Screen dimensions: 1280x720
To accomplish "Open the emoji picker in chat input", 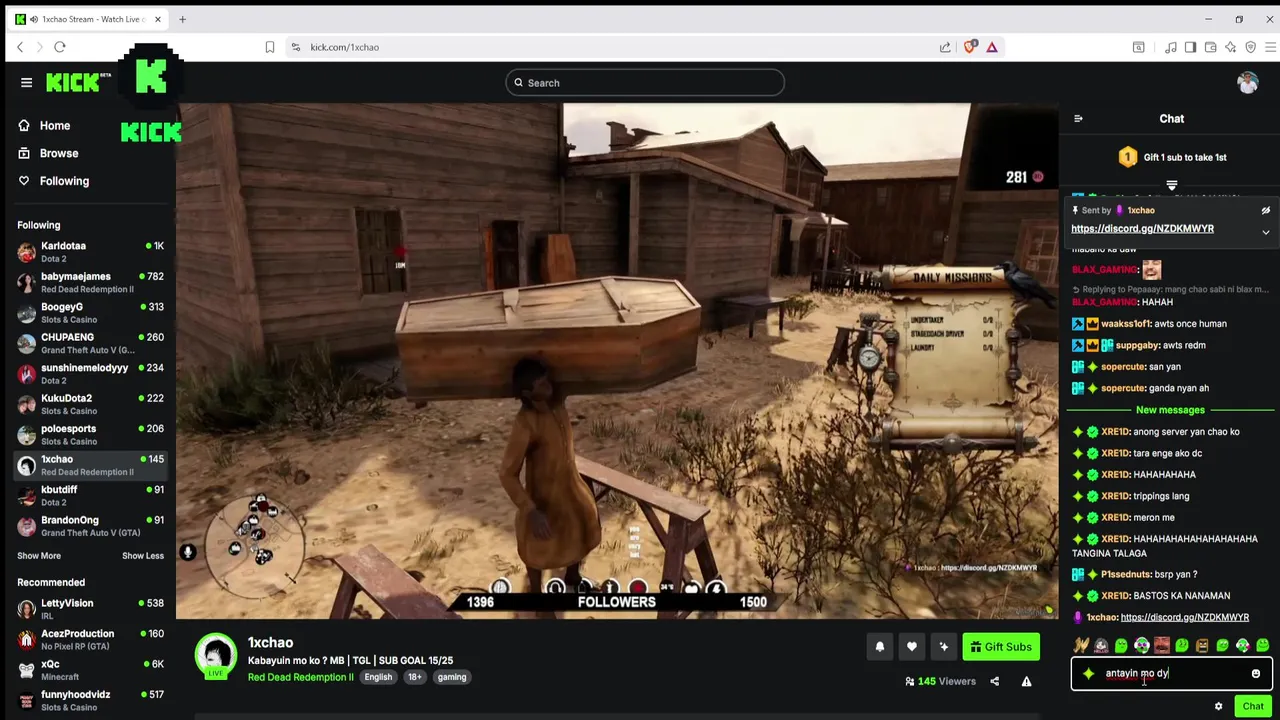I will pyautogui.click(x=1256, y=674).
